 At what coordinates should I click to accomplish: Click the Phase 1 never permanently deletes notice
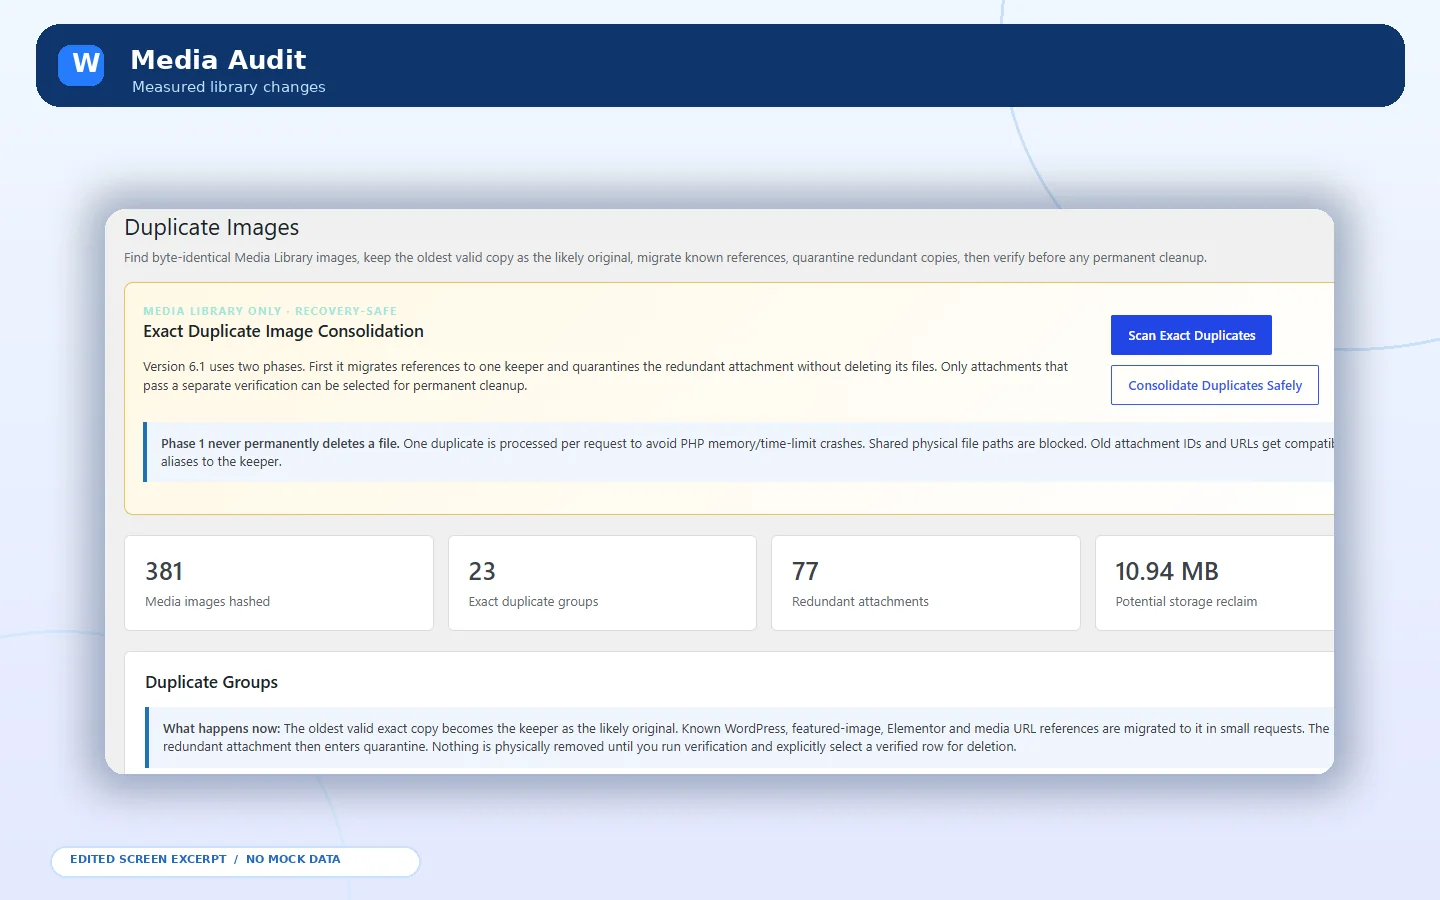click(x=740, y=452)
